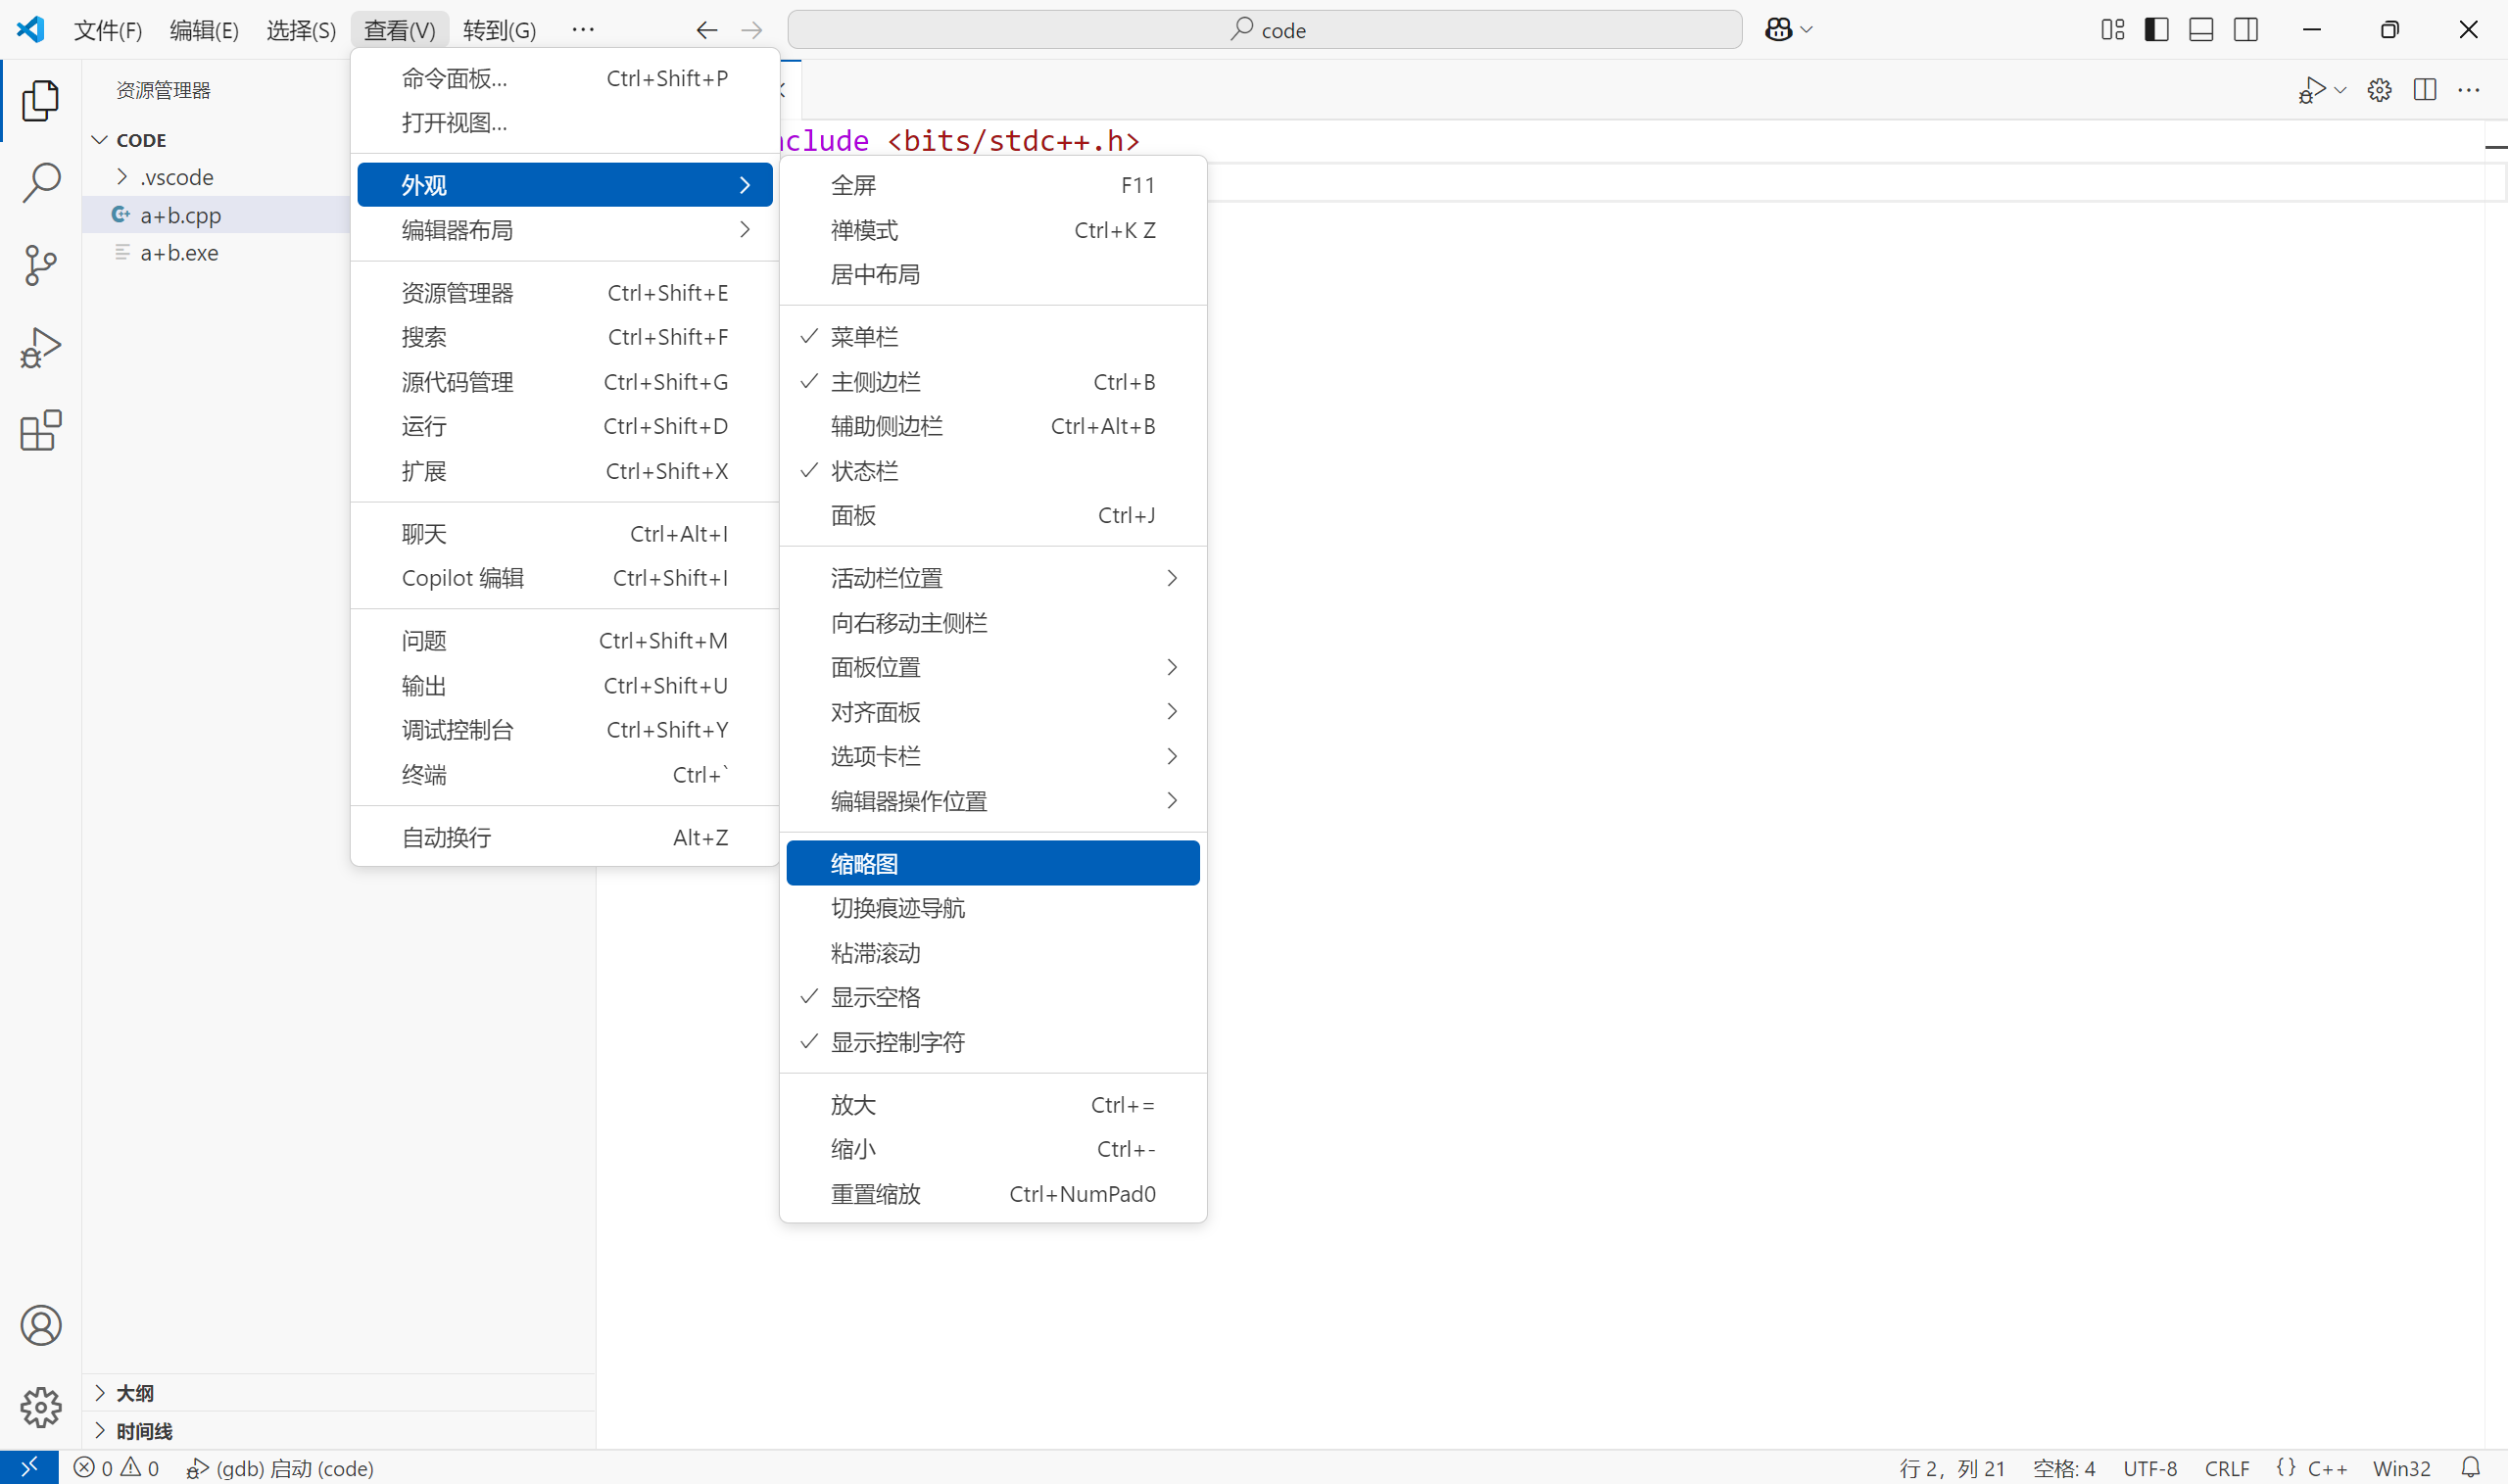
Task: Click the CRLF line ending indicator
Action: pos(2226,1467)
